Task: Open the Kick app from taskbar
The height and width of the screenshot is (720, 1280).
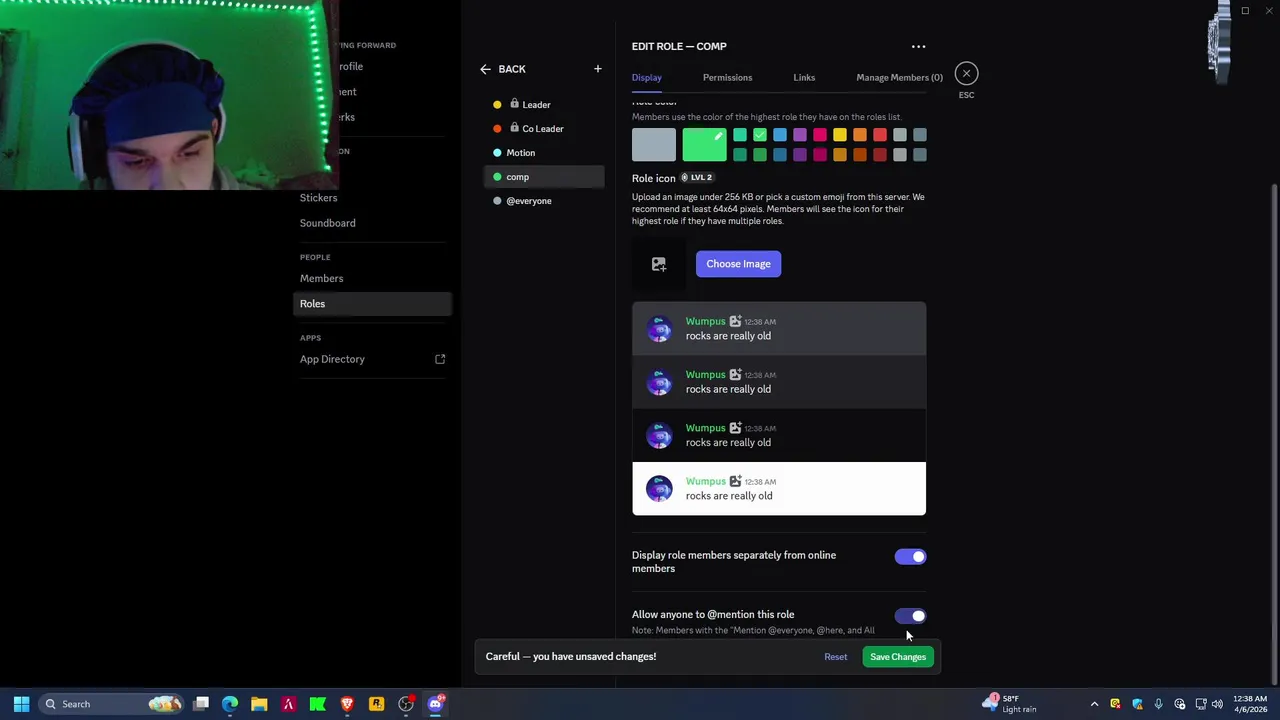Action: (318, 704)
